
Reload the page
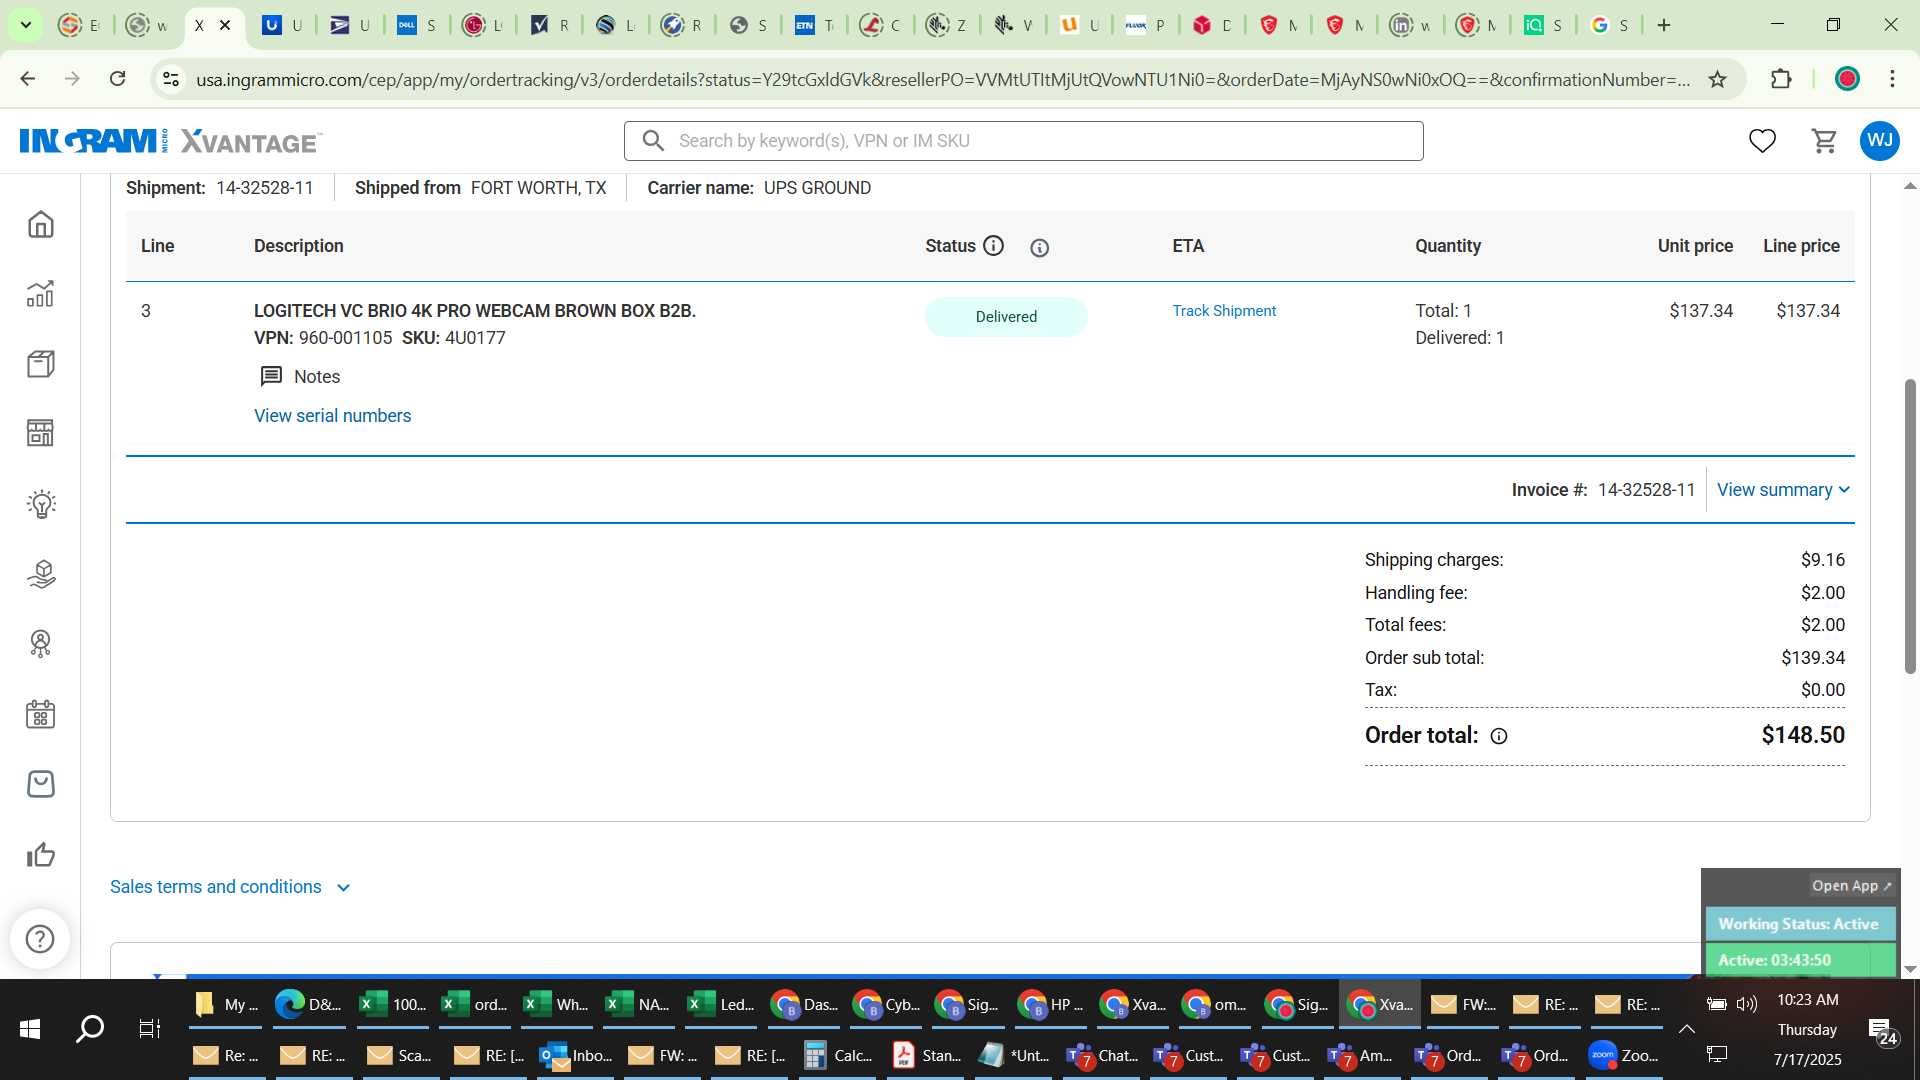point(117,79)
